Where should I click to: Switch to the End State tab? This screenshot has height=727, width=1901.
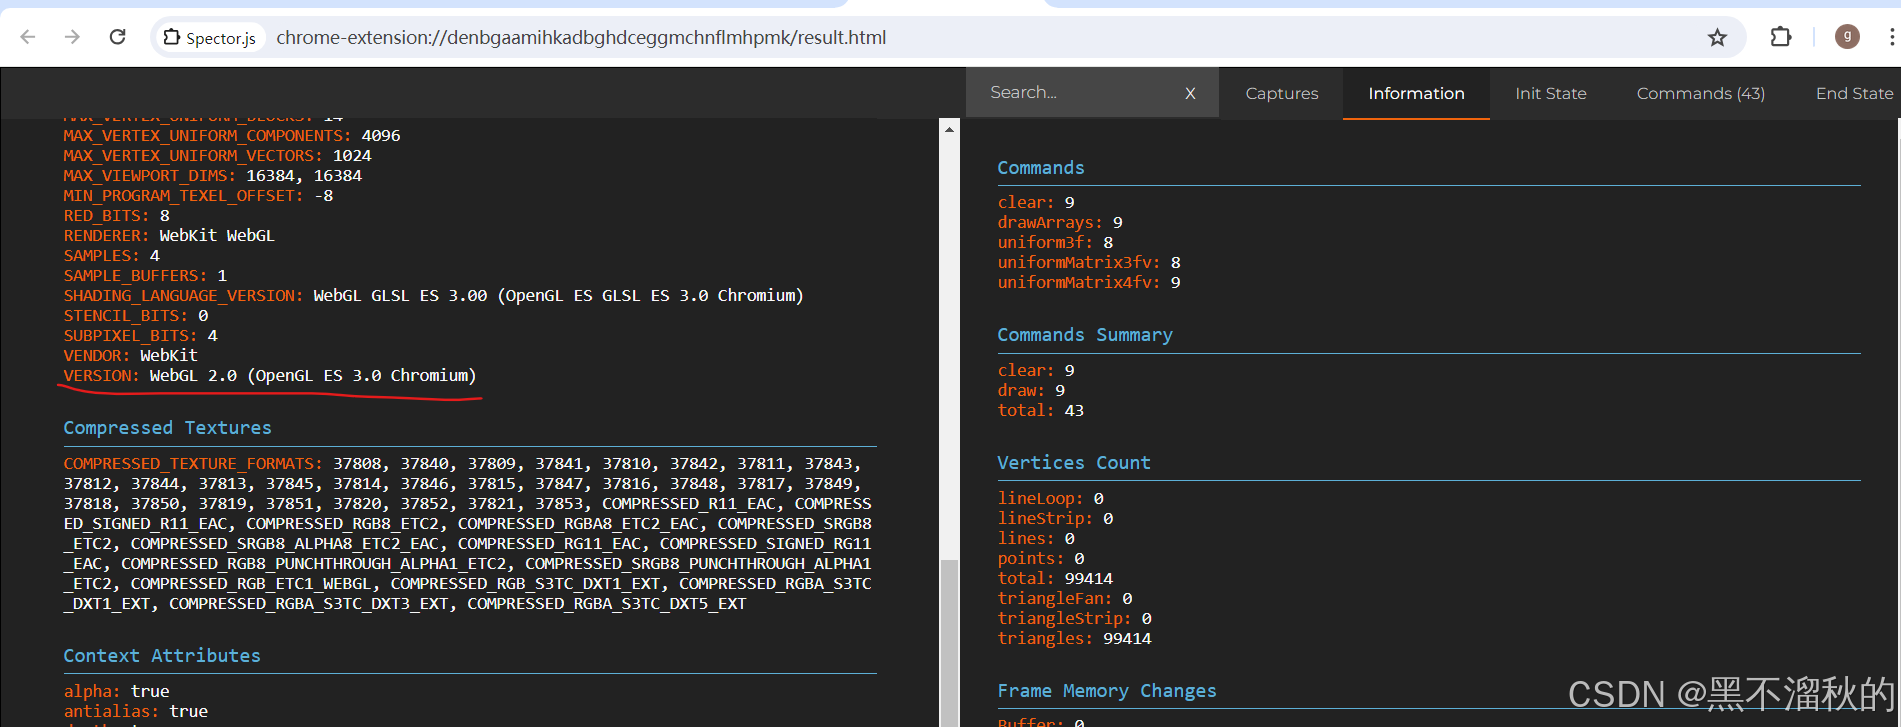pos(1854,93)
